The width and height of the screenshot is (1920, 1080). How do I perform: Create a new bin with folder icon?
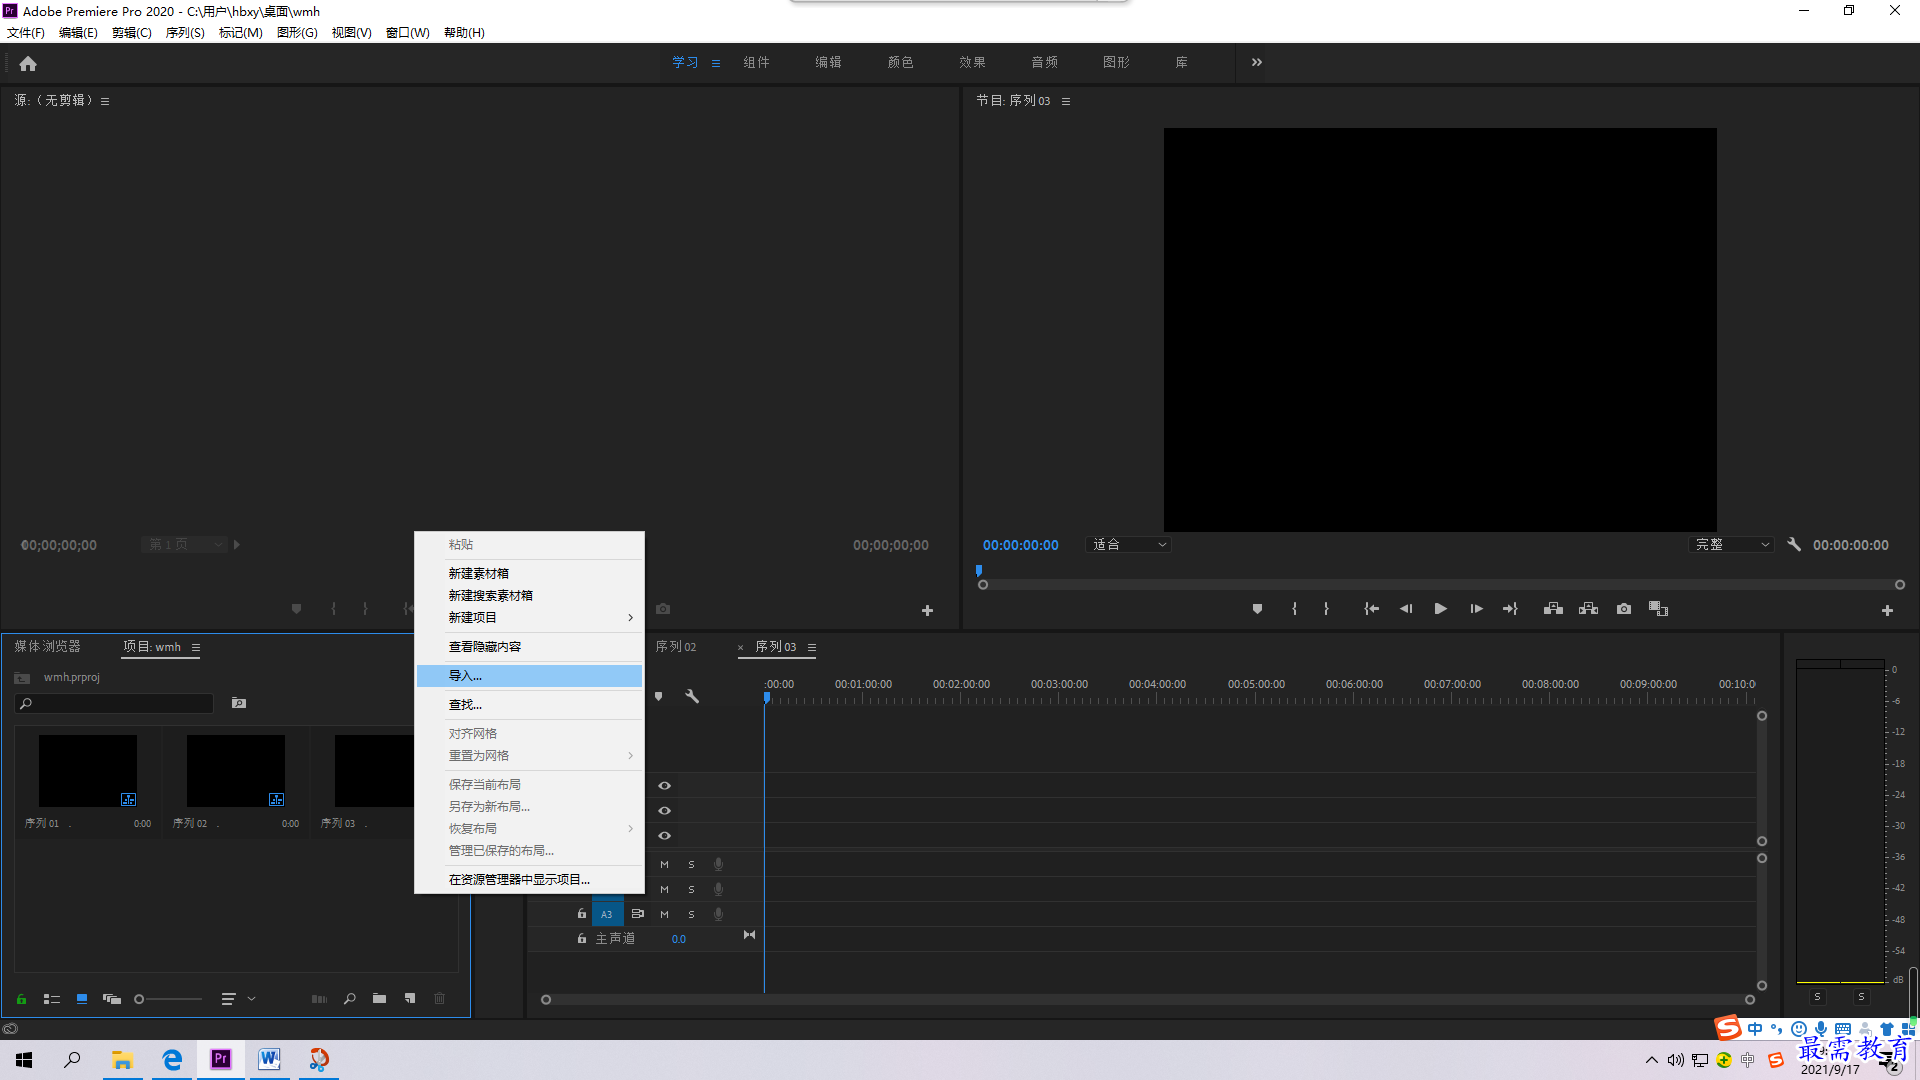pyautogui.click(x=380, y=999)
